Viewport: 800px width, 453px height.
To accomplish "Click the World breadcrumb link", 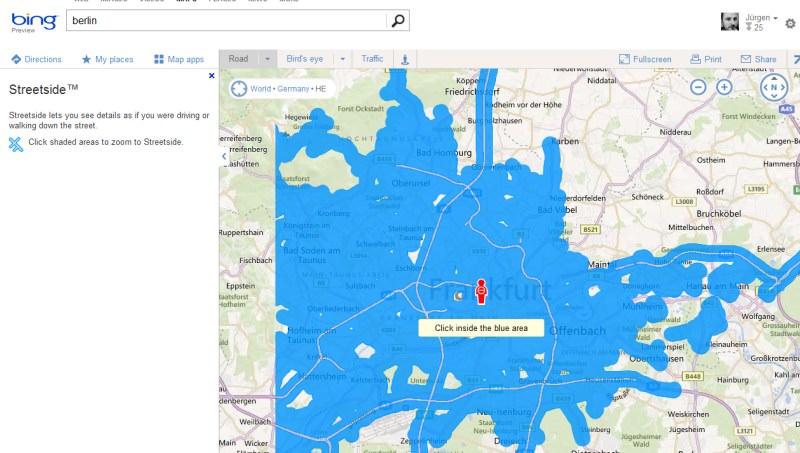I will click(261, 89).
